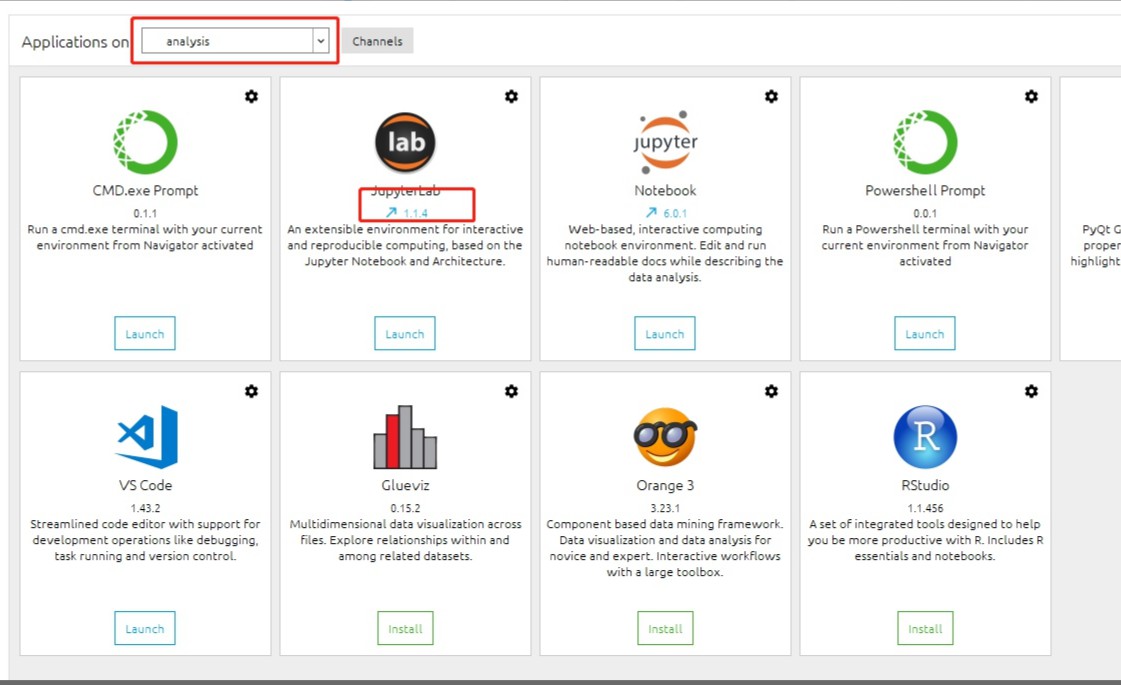
Task: Install RStudio
Action: (x=925, y=628)
